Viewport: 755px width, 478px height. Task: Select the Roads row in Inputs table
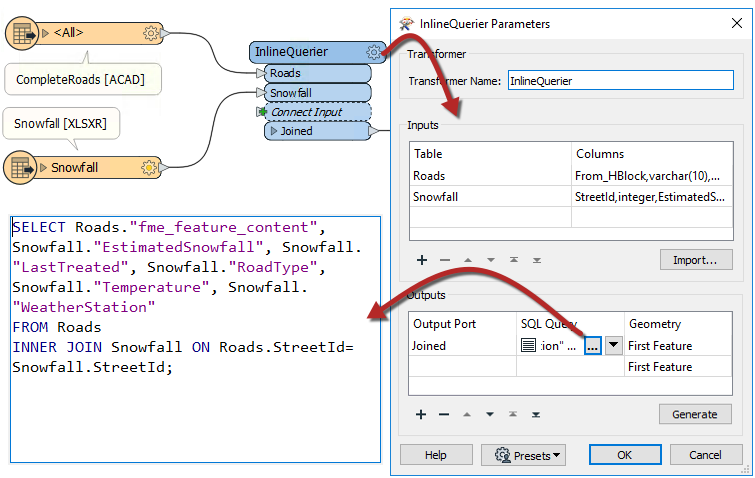[x=490, y=175]
